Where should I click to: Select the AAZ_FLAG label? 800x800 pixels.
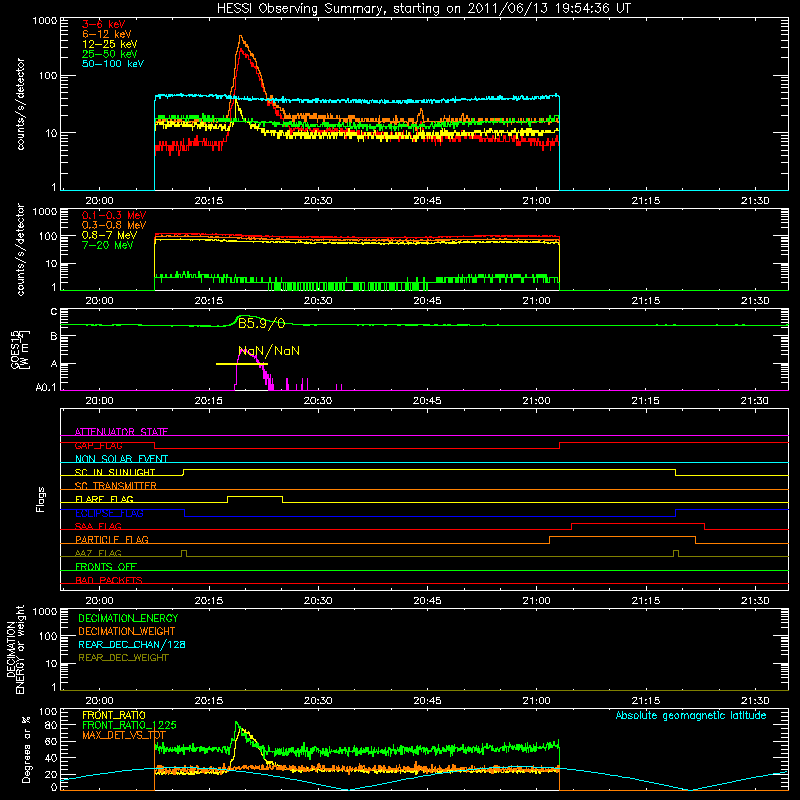click(98, 554)
